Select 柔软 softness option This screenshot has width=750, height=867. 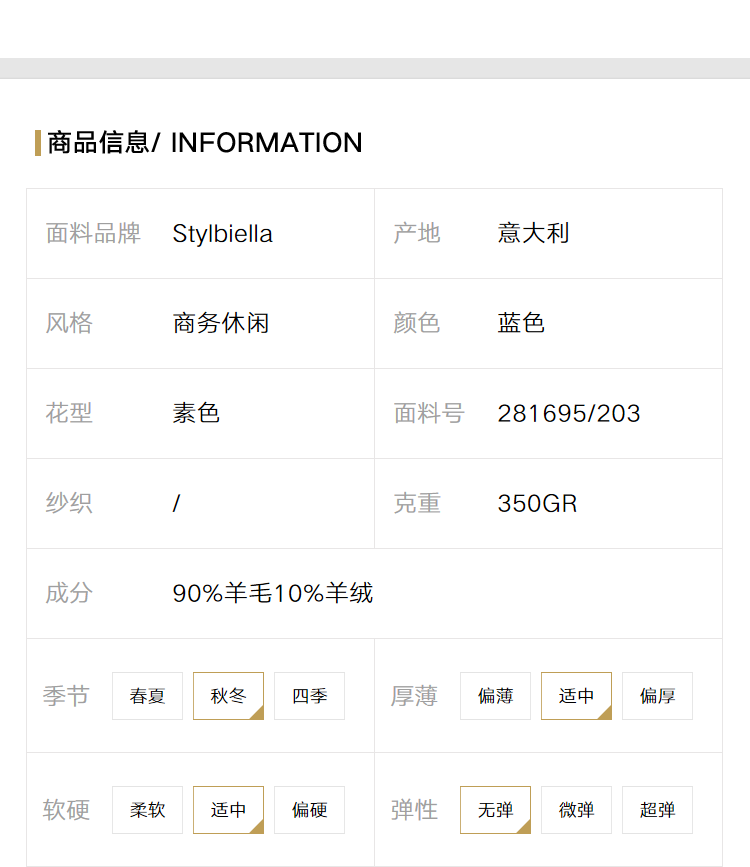(147, 809)
